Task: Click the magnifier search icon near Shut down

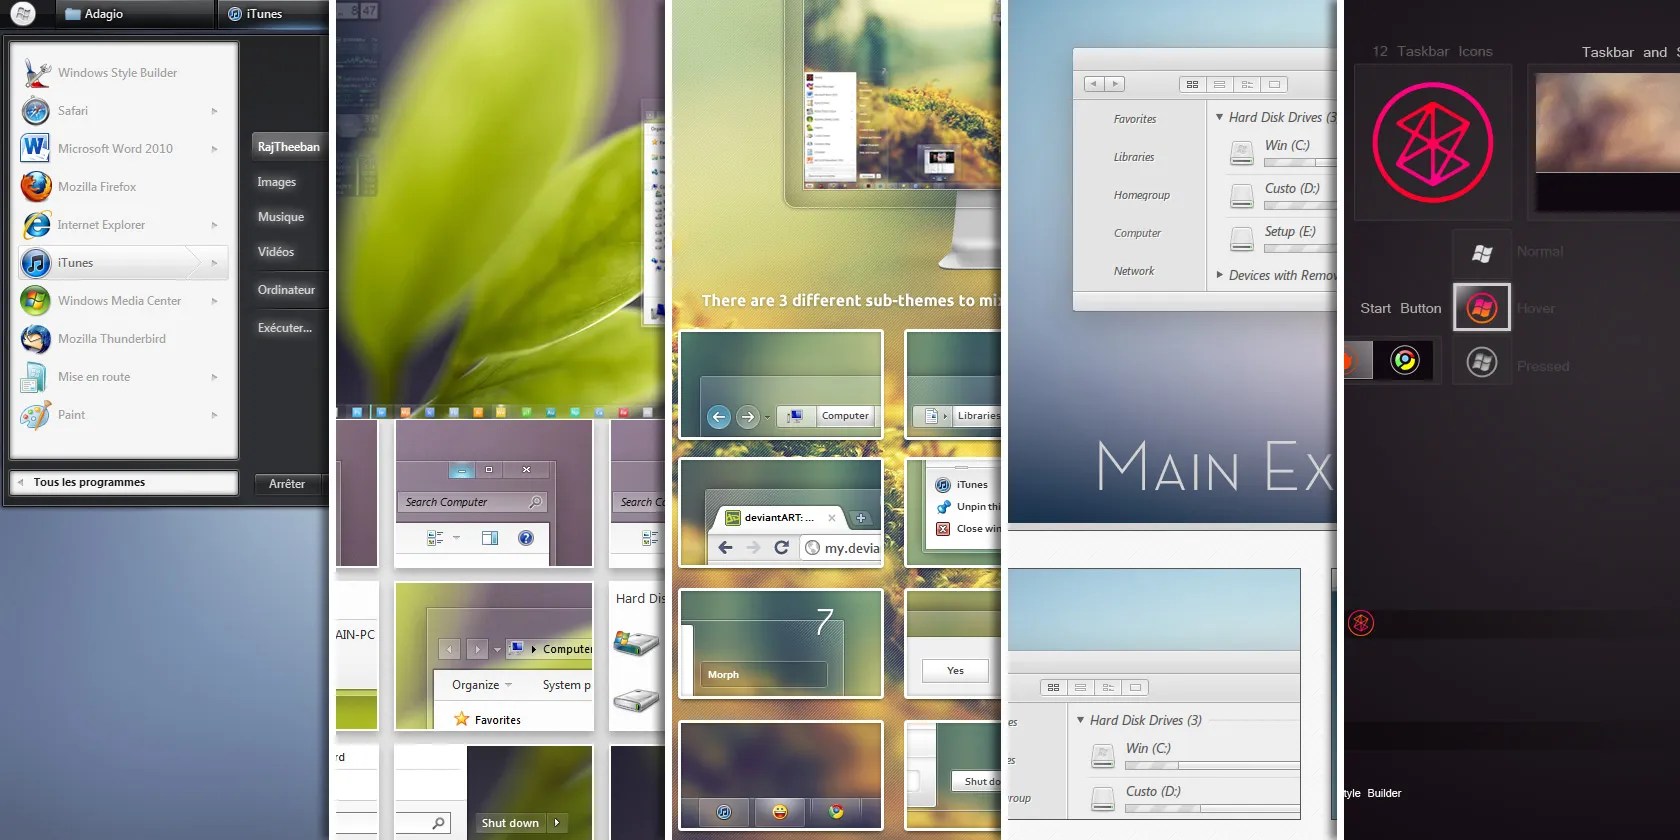Action: (438, 823)
